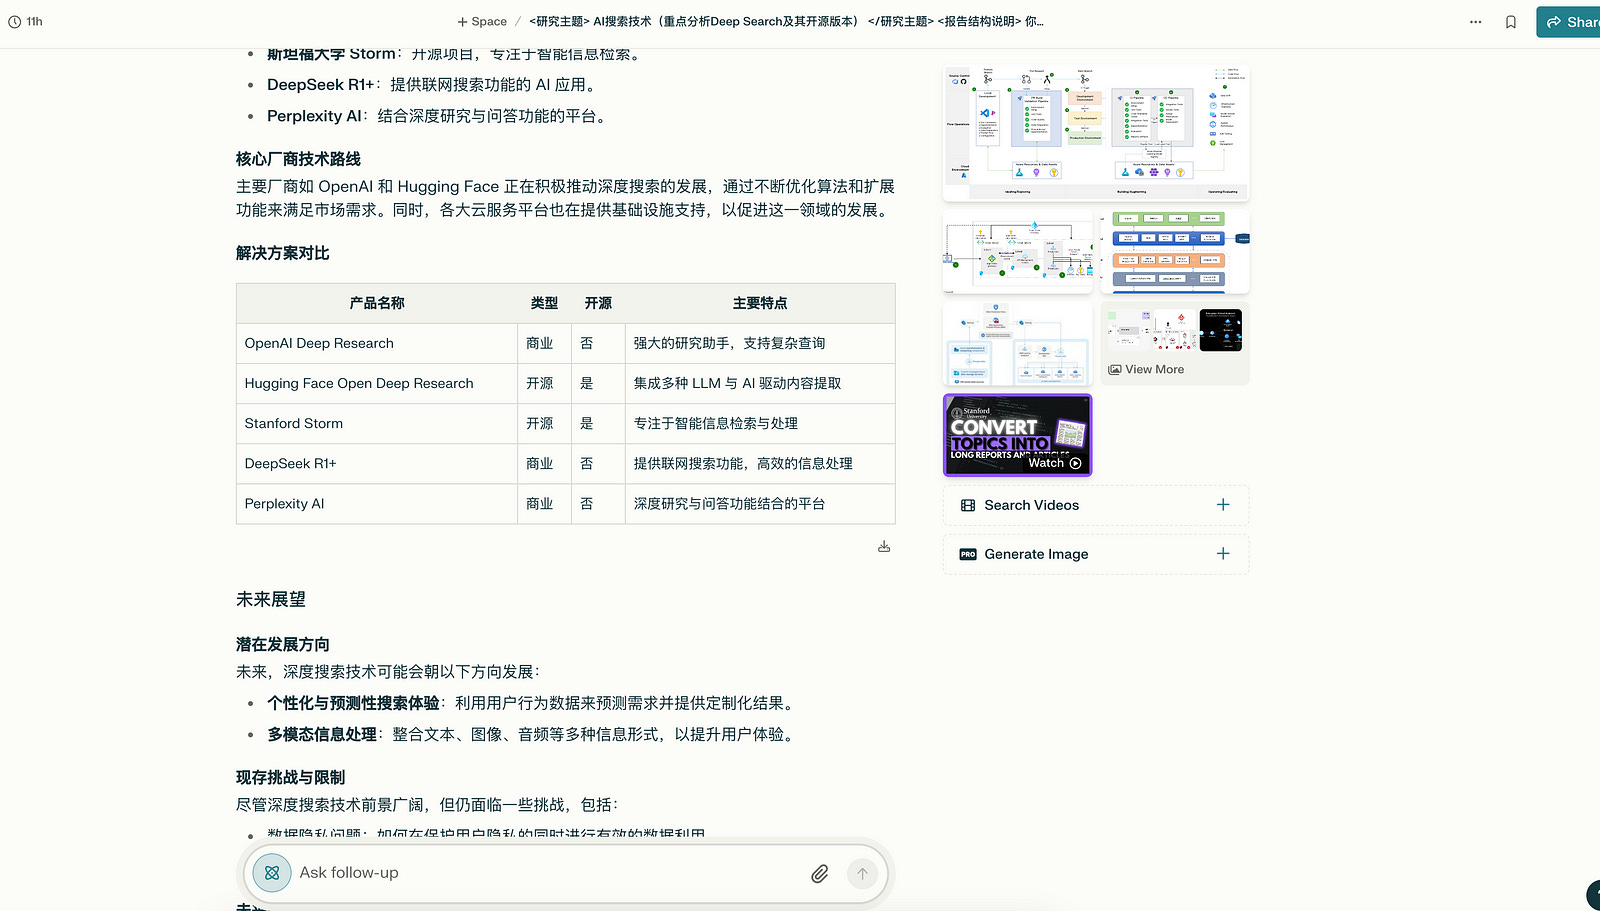Viewport: 1600px width, 911px height.
Task: Click the Ask follow-up input field
Action: pyautogui.click(x=550, y=873)
